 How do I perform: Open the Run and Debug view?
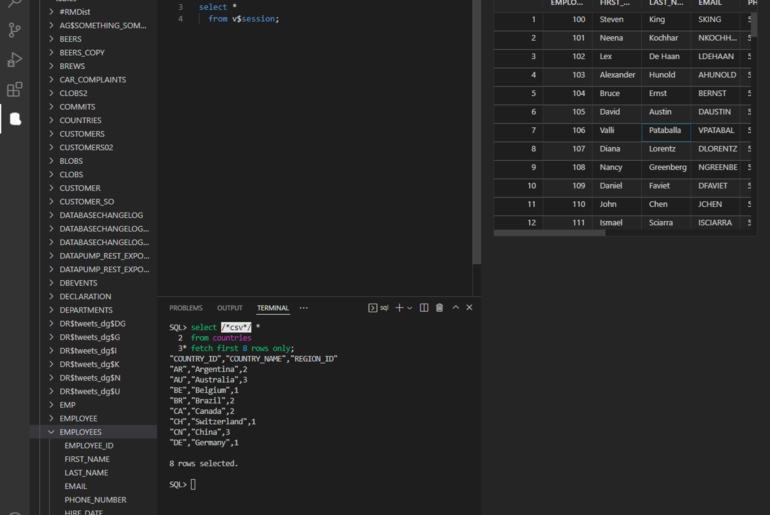pos(15,60)
